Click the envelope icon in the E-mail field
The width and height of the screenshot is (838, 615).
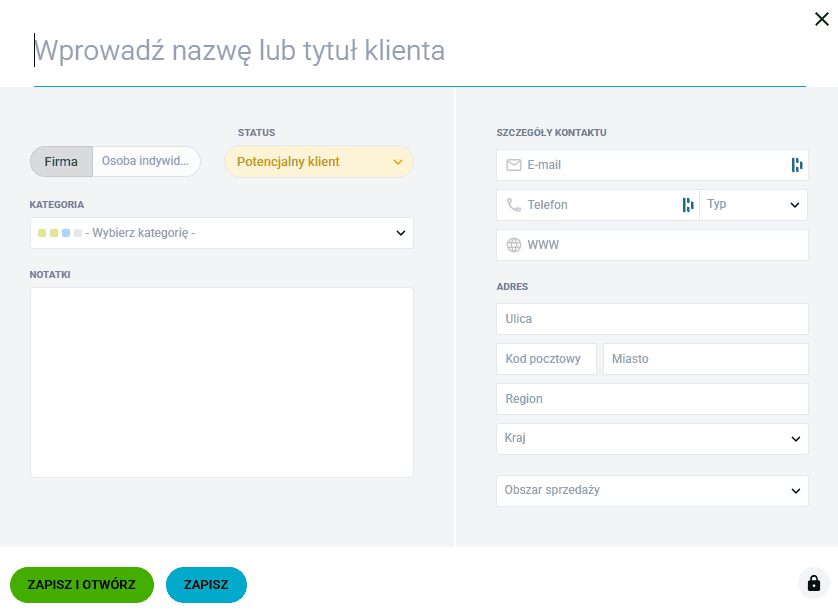516,165
